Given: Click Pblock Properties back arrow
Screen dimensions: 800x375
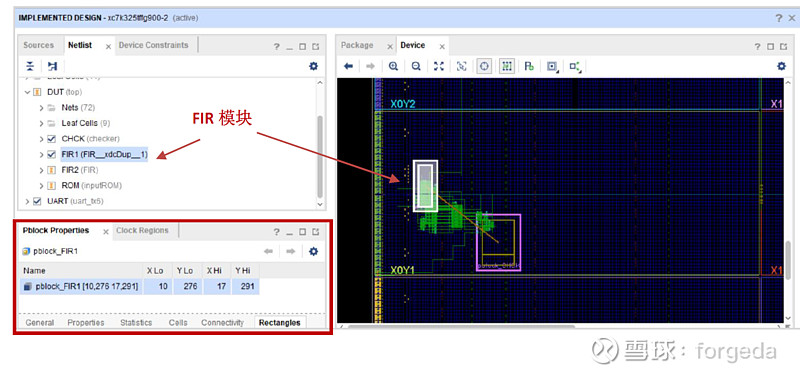Looking at the screenshot, I should click(x=268, y=251).
